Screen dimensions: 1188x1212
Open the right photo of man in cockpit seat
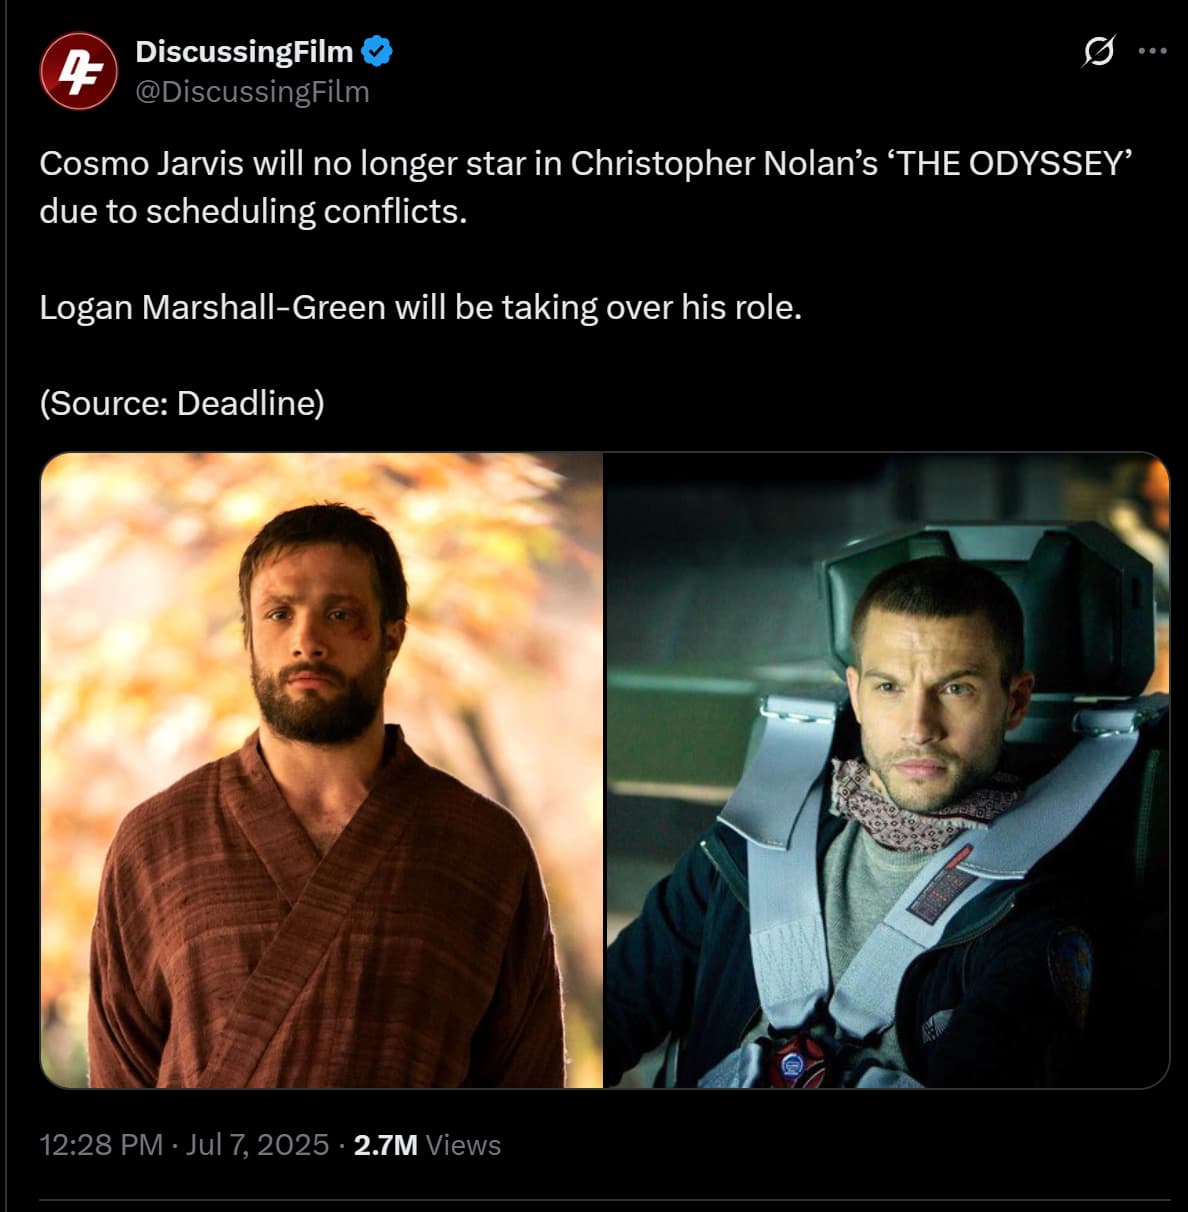(x=887, y=770)
